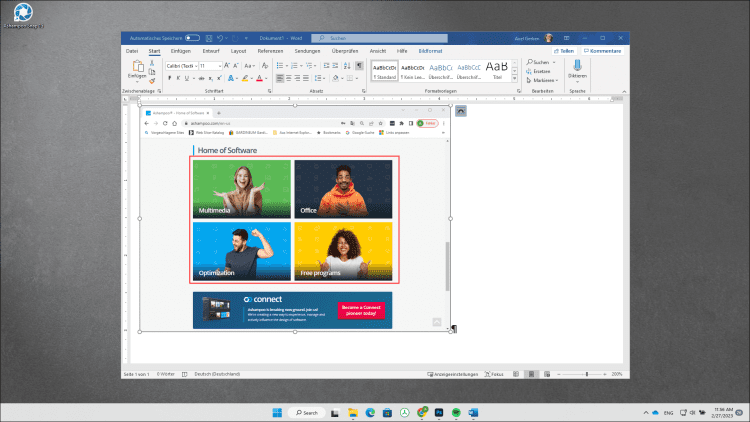
Task: Toggle the Automatisches Speichern switch
Action: pos(192,38)
